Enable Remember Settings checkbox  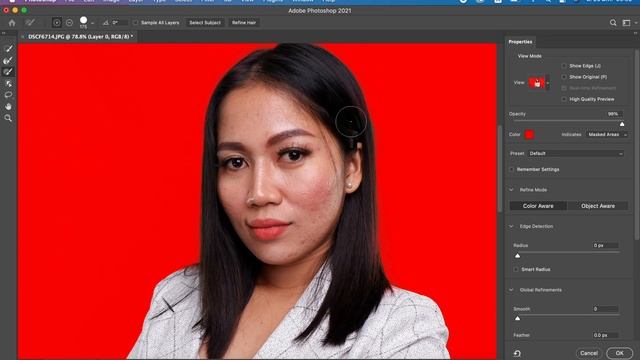(511, 169)
